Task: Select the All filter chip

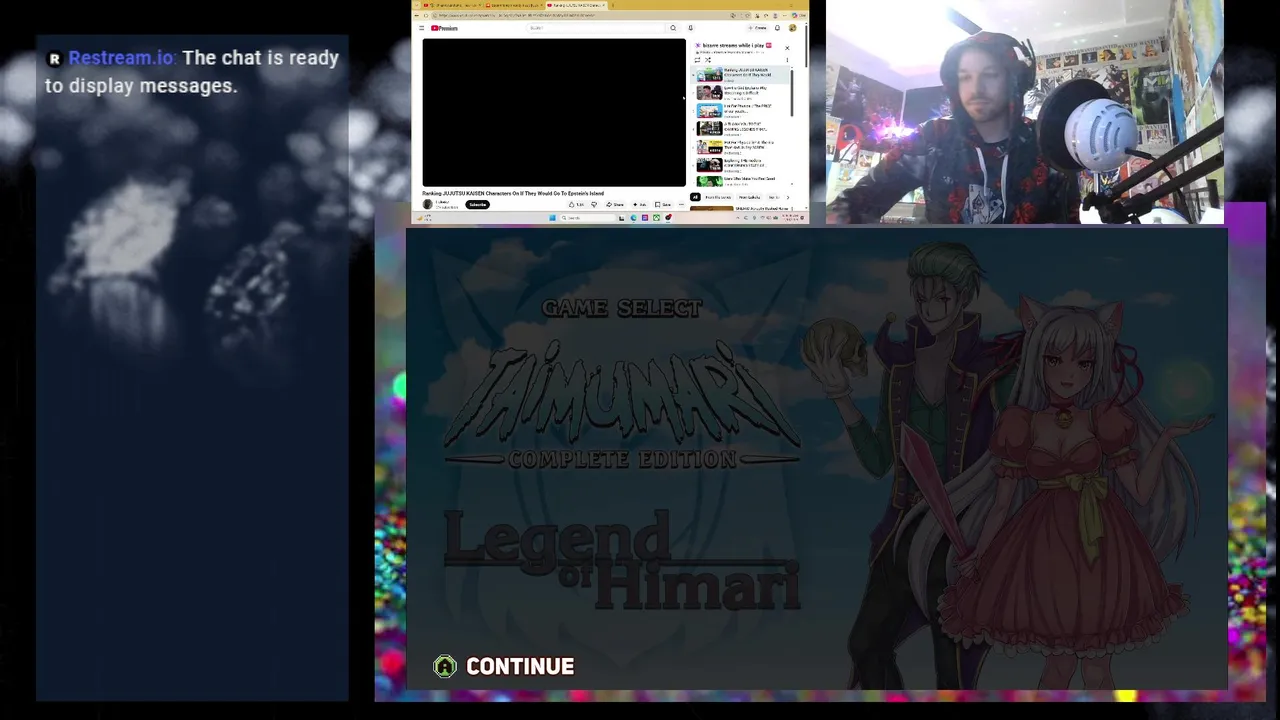Action: tap(695, 197)
